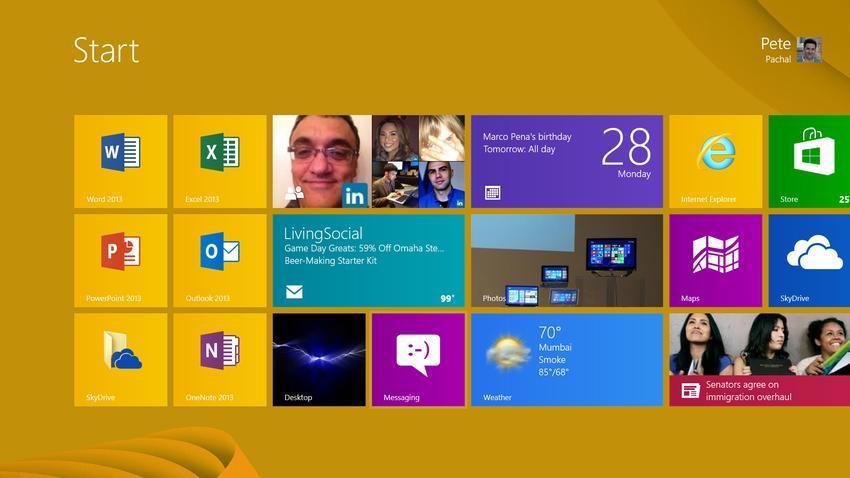Open the Maps app tile
This screenshot has width=850, height=478.
715,260
